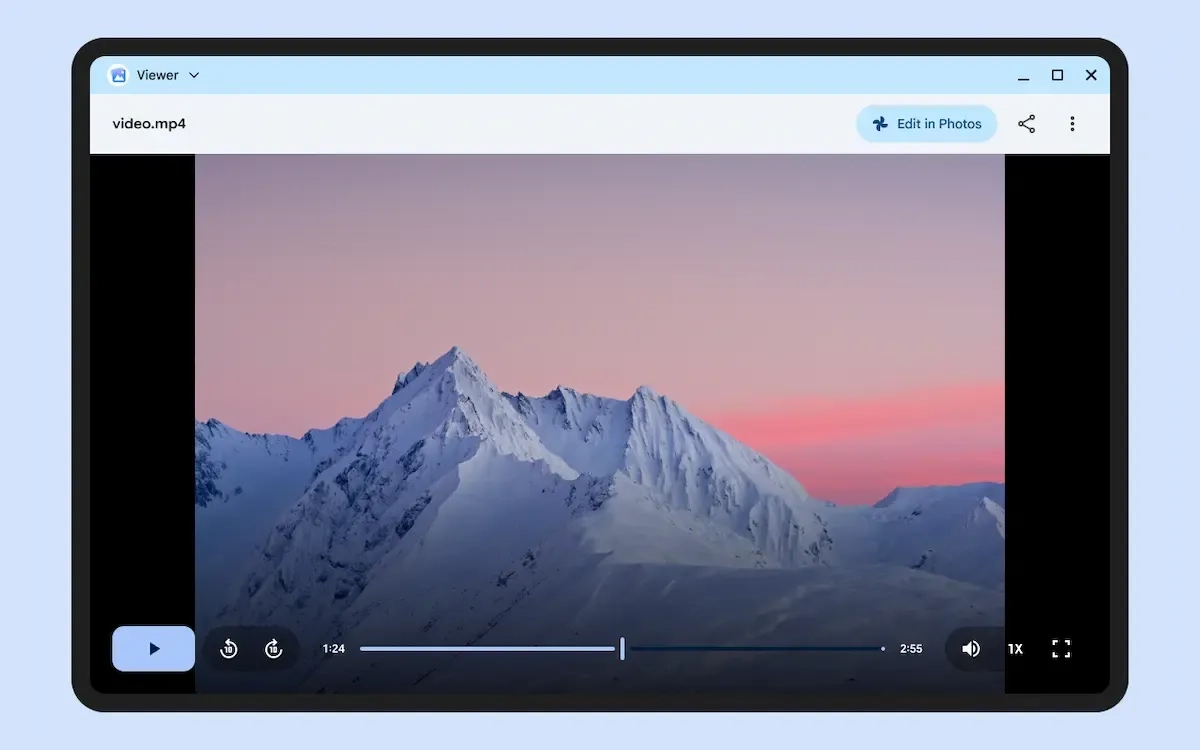Enter fullscreen mode
1200x750 pixels.
point(1062,649)
